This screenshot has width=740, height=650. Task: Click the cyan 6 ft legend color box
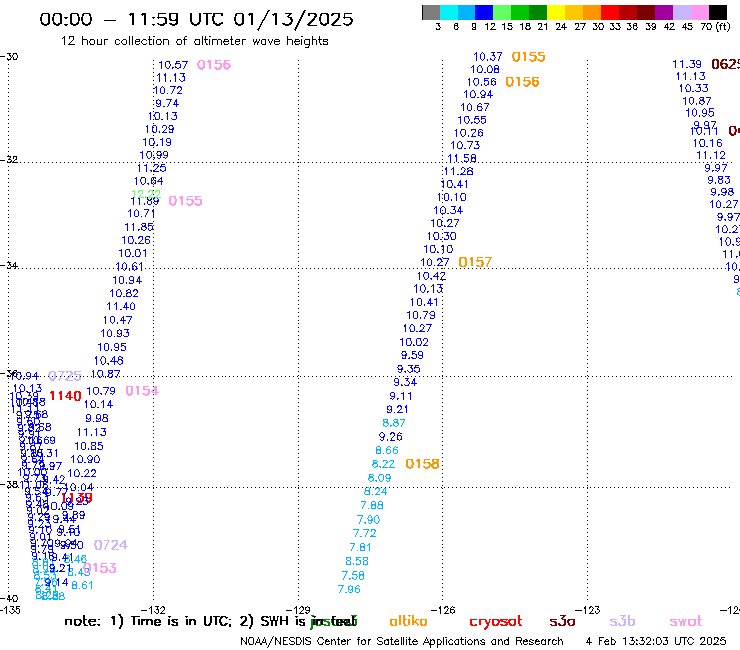click(449, 12)
